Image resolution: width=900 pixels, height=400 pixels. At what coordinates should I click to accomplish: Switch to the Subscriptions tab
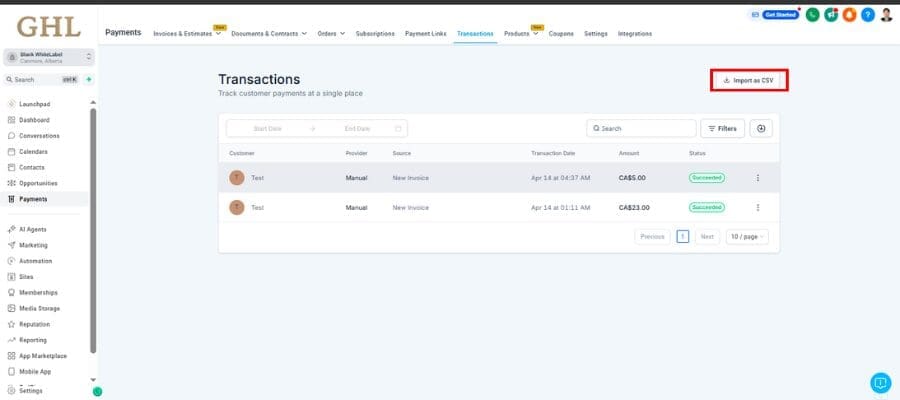pos(375,34)
